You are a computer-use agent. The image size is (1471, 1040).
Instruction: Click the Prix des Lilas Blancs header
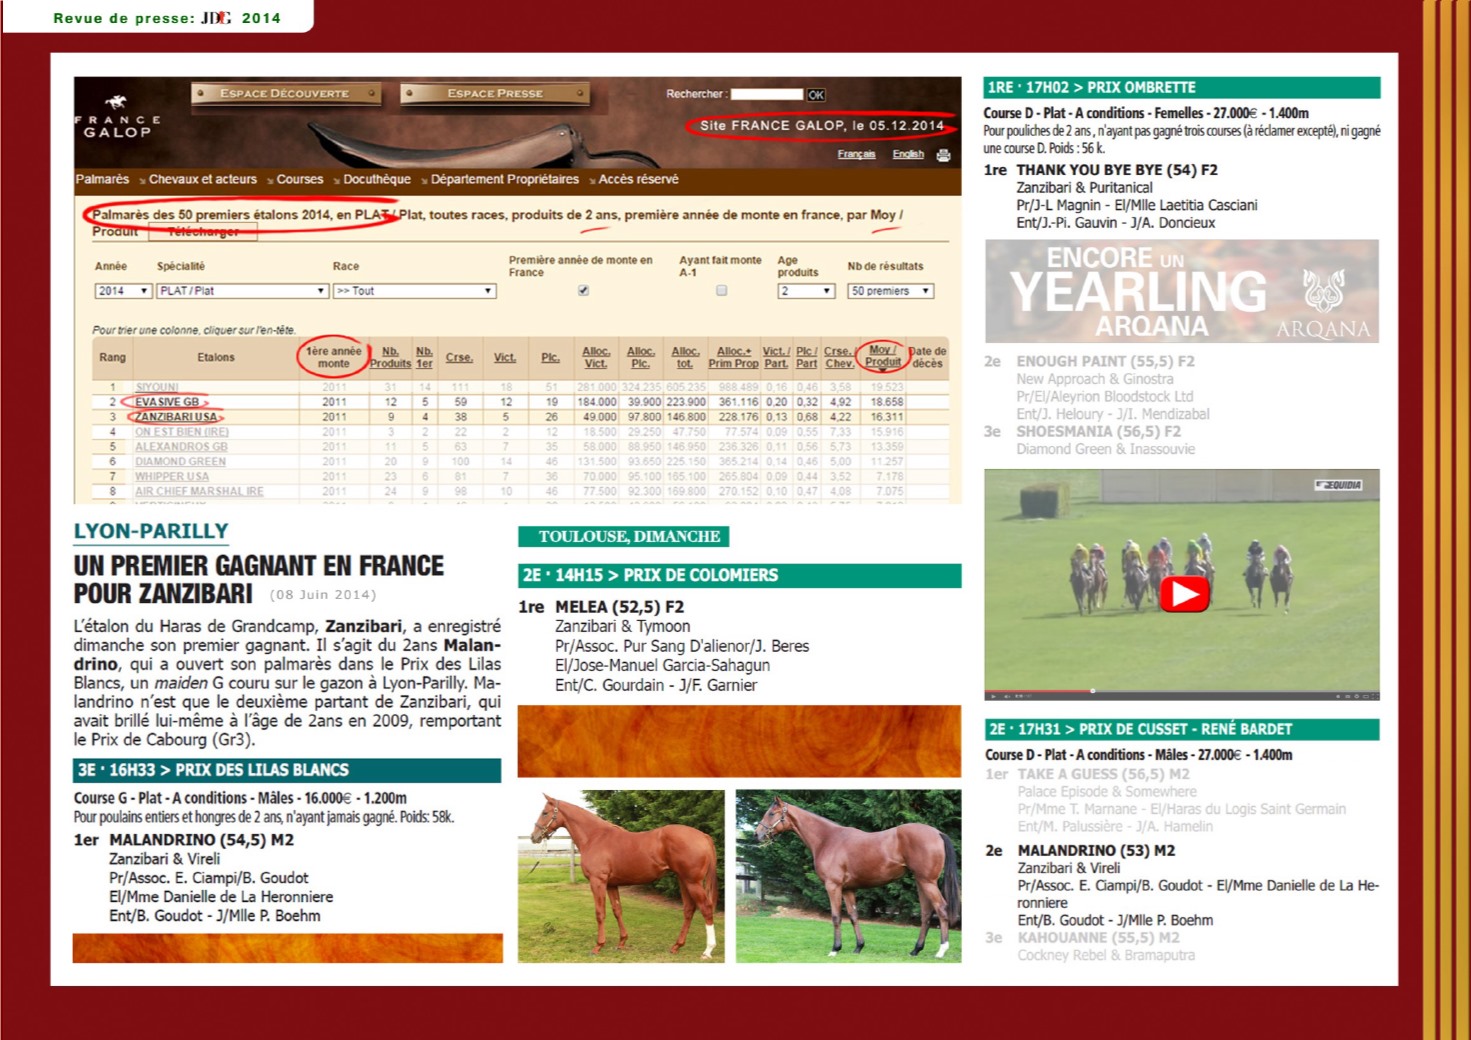287,770
